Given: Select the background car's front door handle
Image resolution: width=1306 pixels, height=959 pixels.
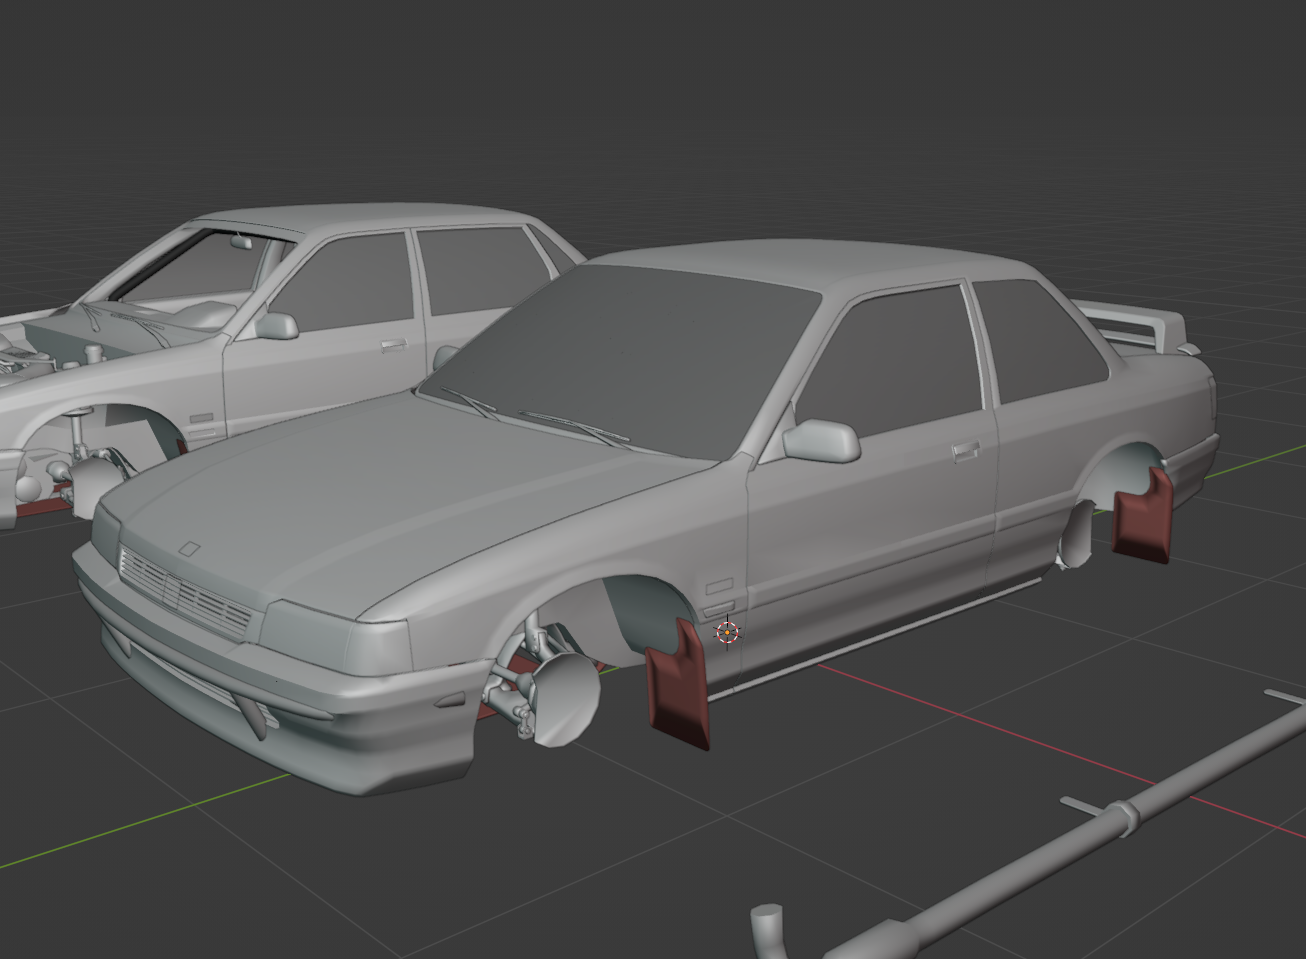Looking at the screenshot, I should (393, 346).
